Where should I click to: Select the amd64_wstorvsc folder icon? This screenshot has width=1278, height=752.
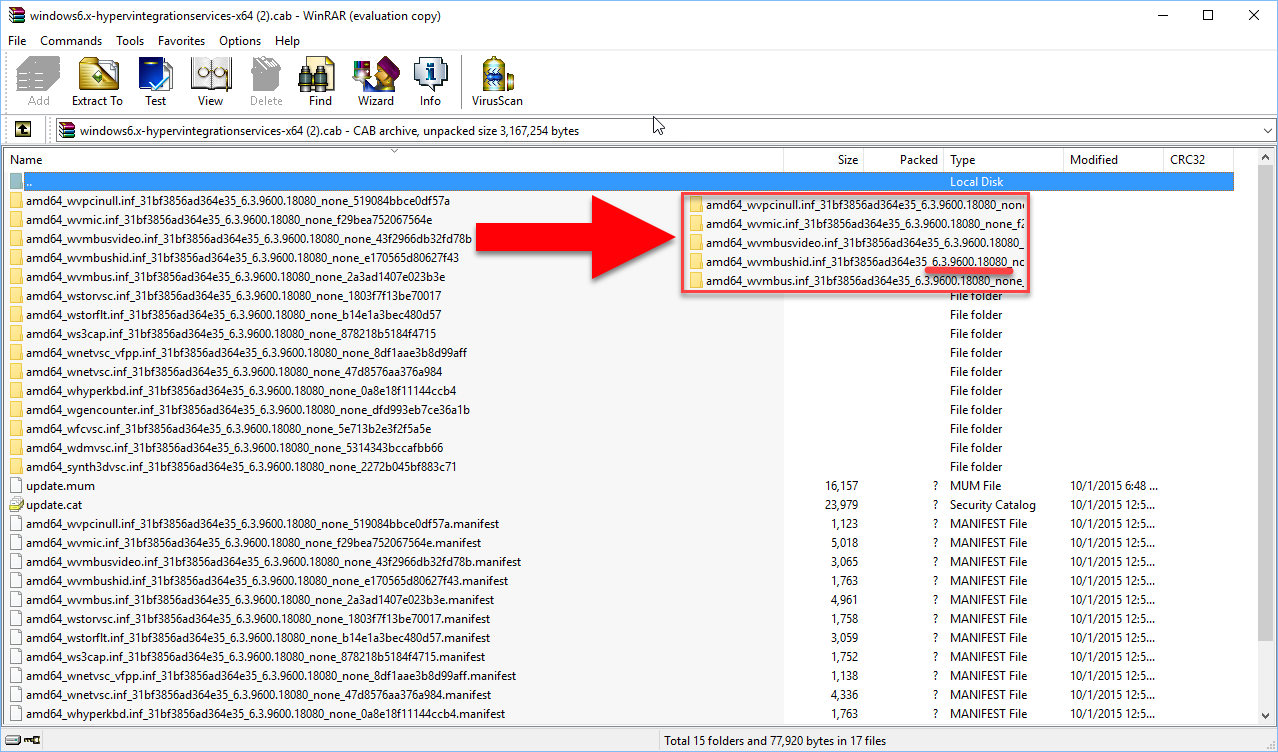(x=16, y=296)
